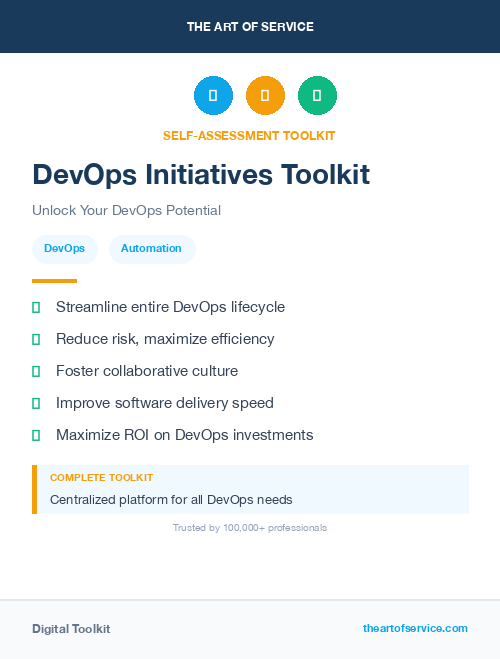Click text Streamline entire DevOps lifecycle
Screen dimensions: 500x659
pyautogui.click(x=171, y=307)
